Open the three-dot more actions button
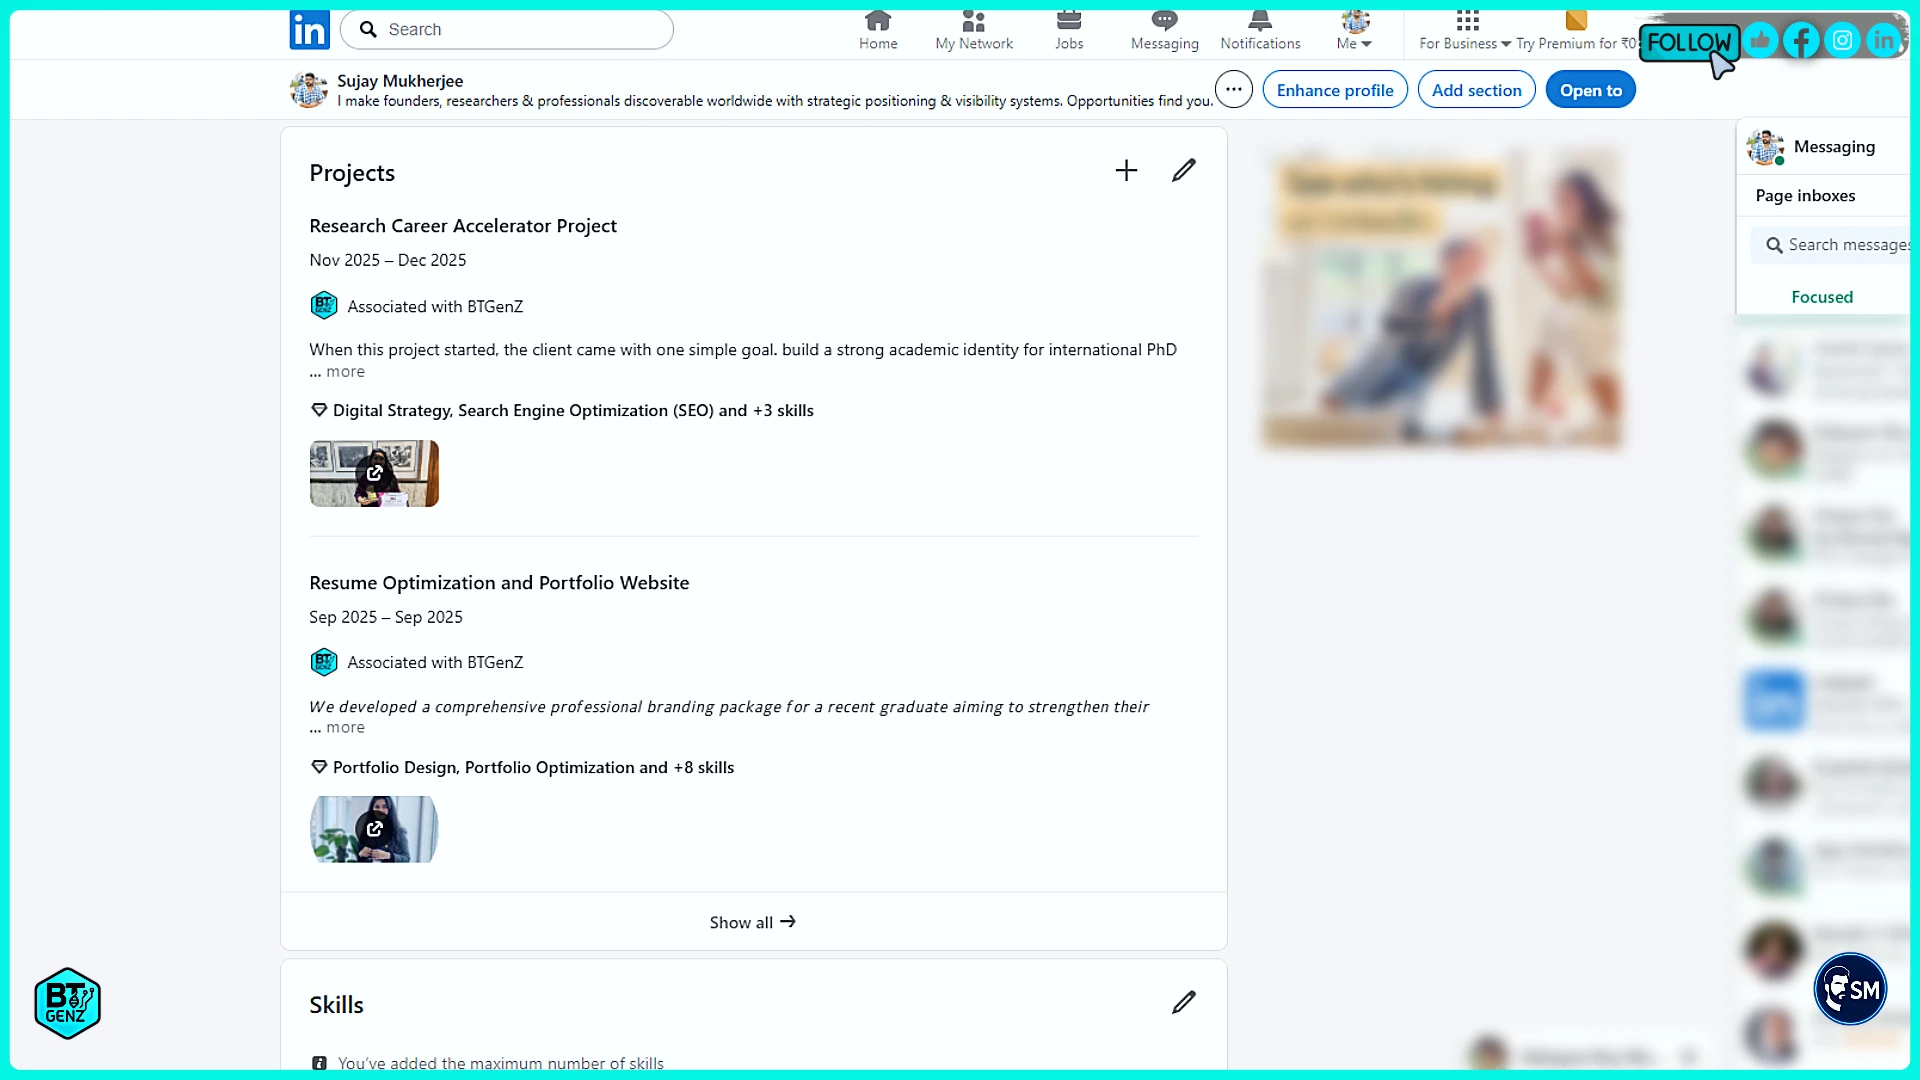Image resolution: width=1920 pixels, height=1080 pixels. (1233, 90)
